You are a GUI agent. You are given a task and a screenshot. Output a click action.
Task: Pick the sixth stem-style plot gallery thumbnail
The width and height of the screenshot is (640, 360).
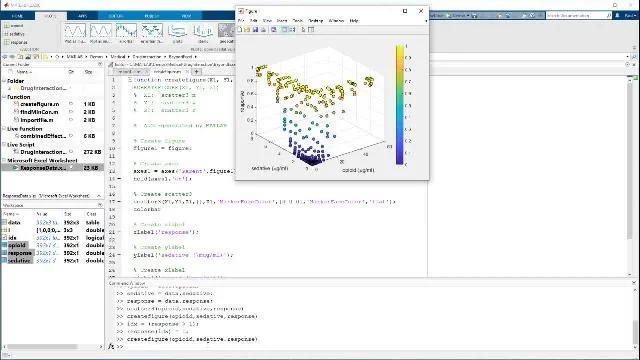pyautogui.click(x=203, y=31)
